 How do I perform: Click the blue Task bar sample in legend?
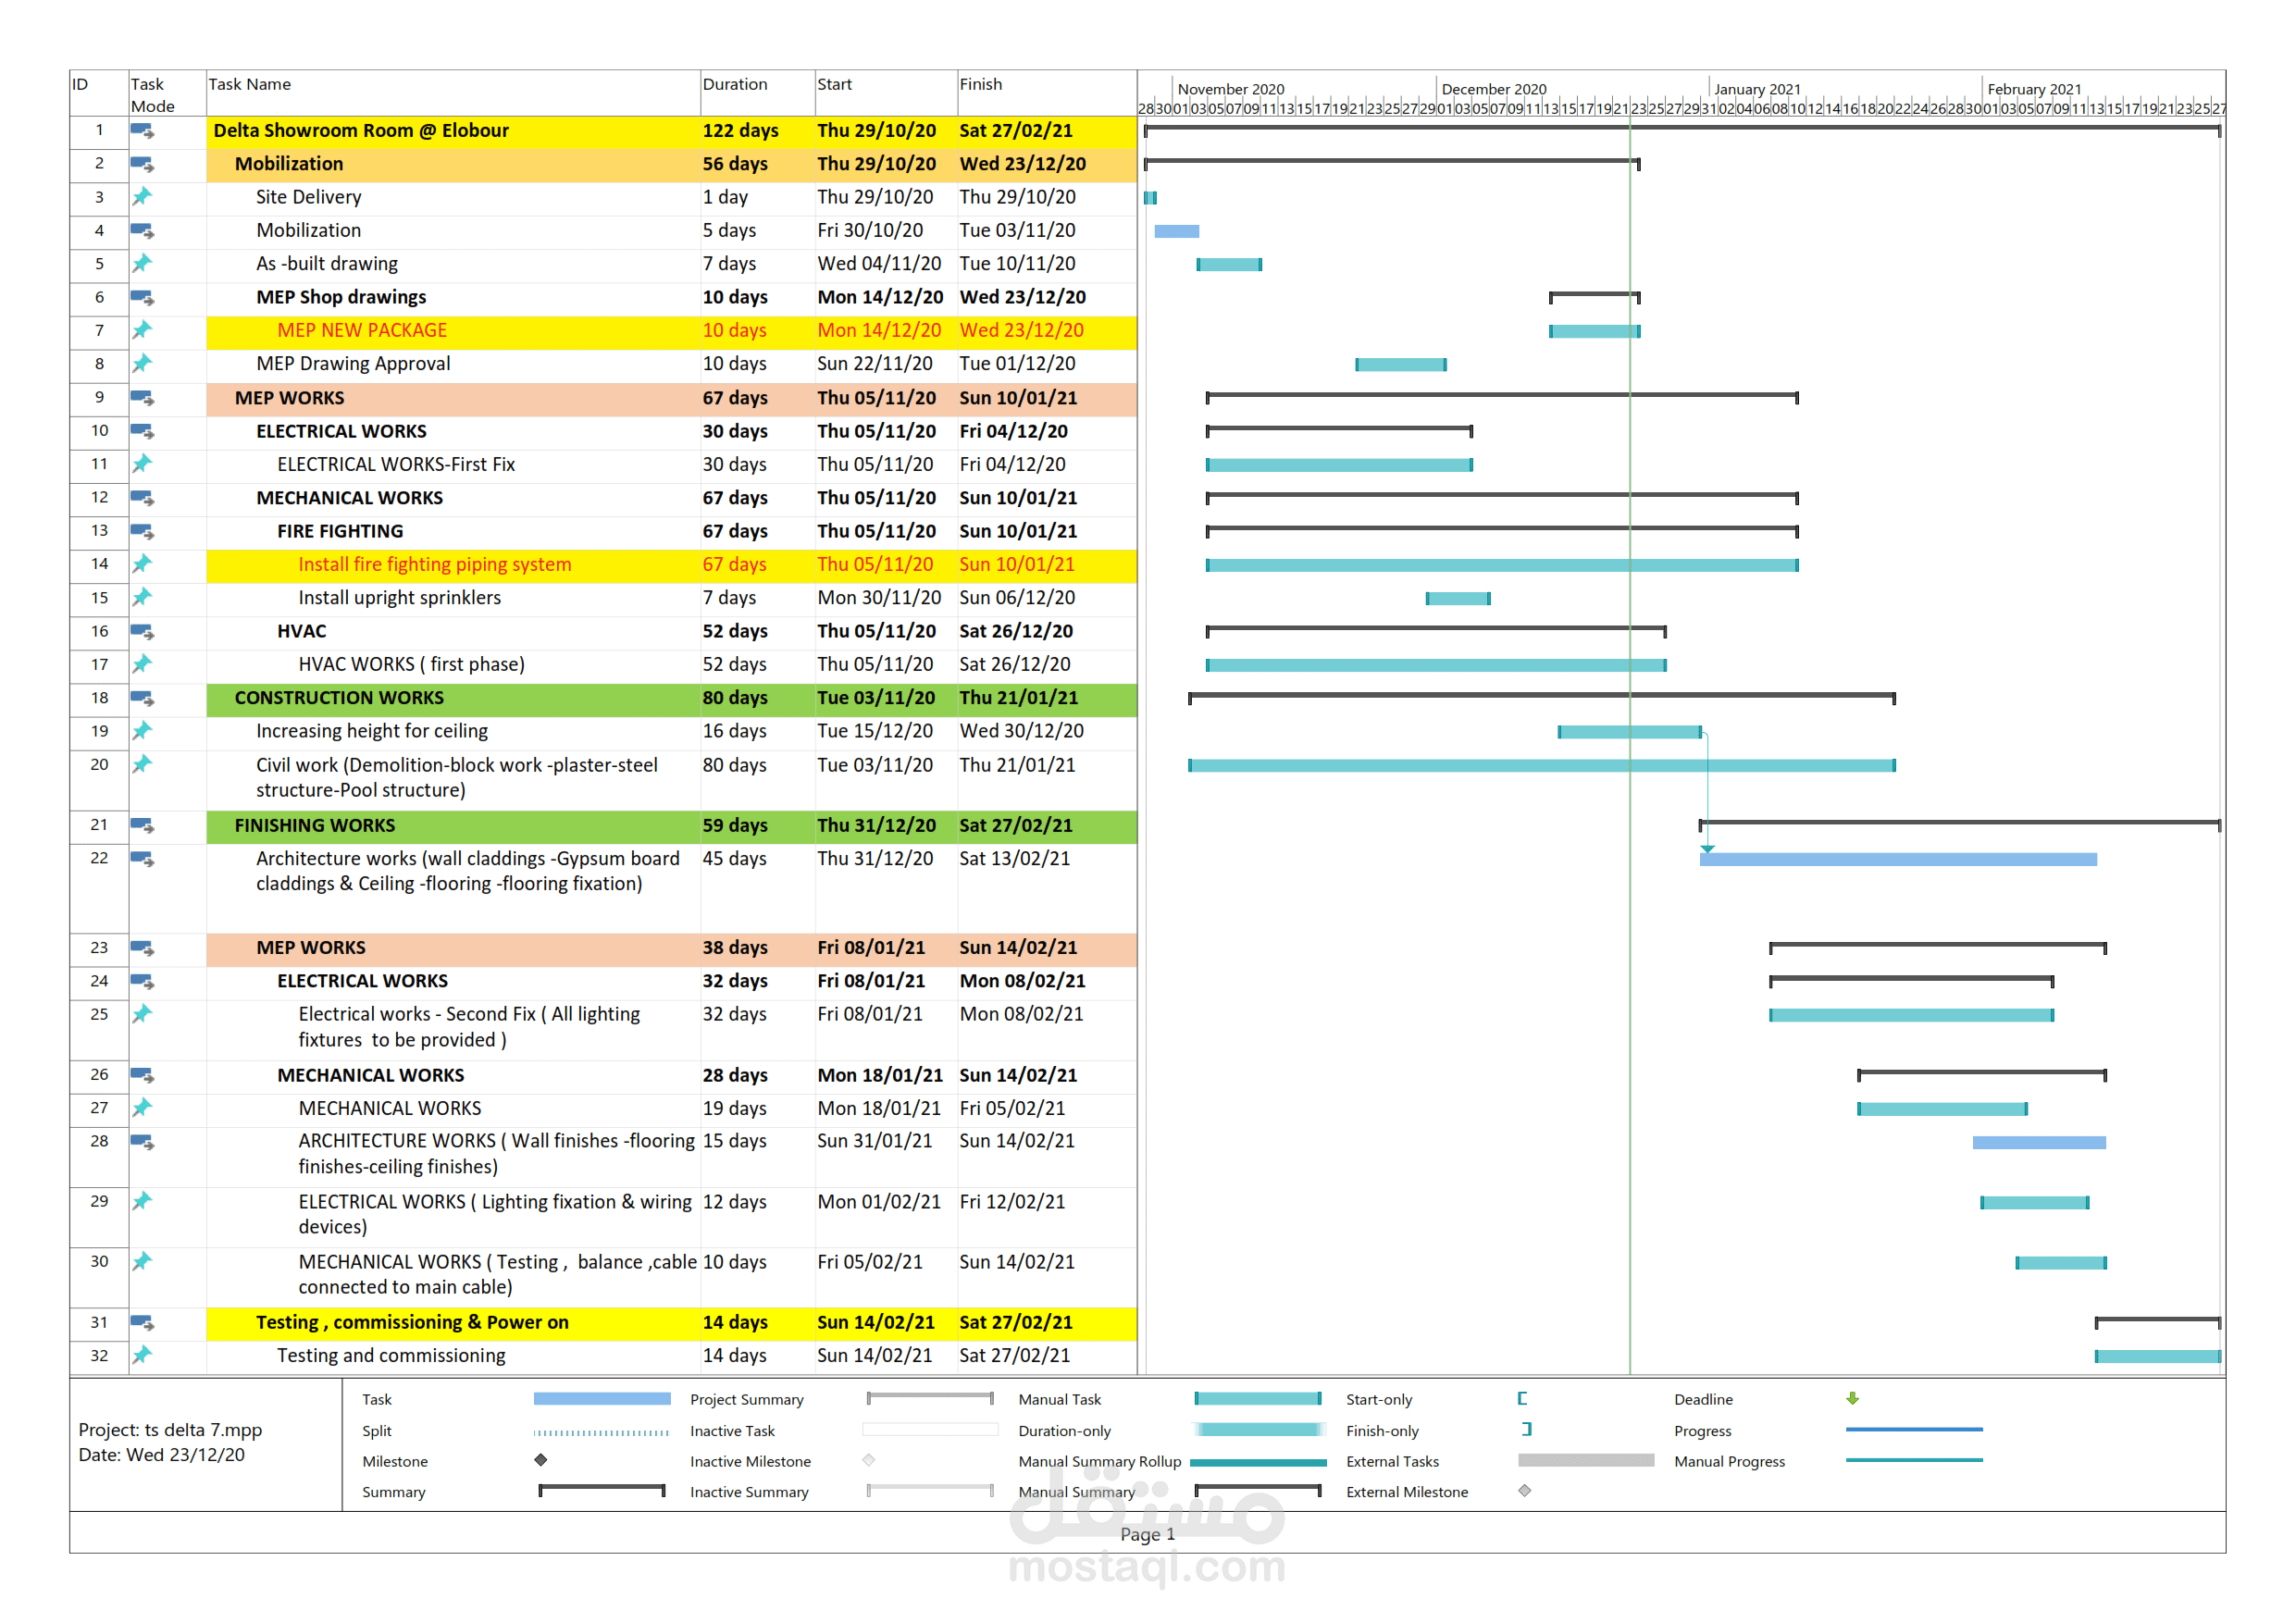point(602,1399)
